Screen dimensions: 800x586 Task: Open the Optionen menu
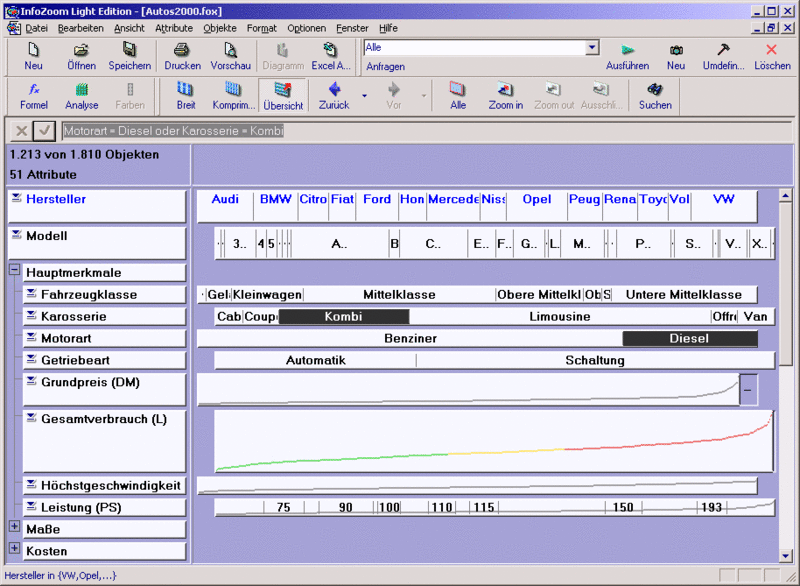point(306,29)
